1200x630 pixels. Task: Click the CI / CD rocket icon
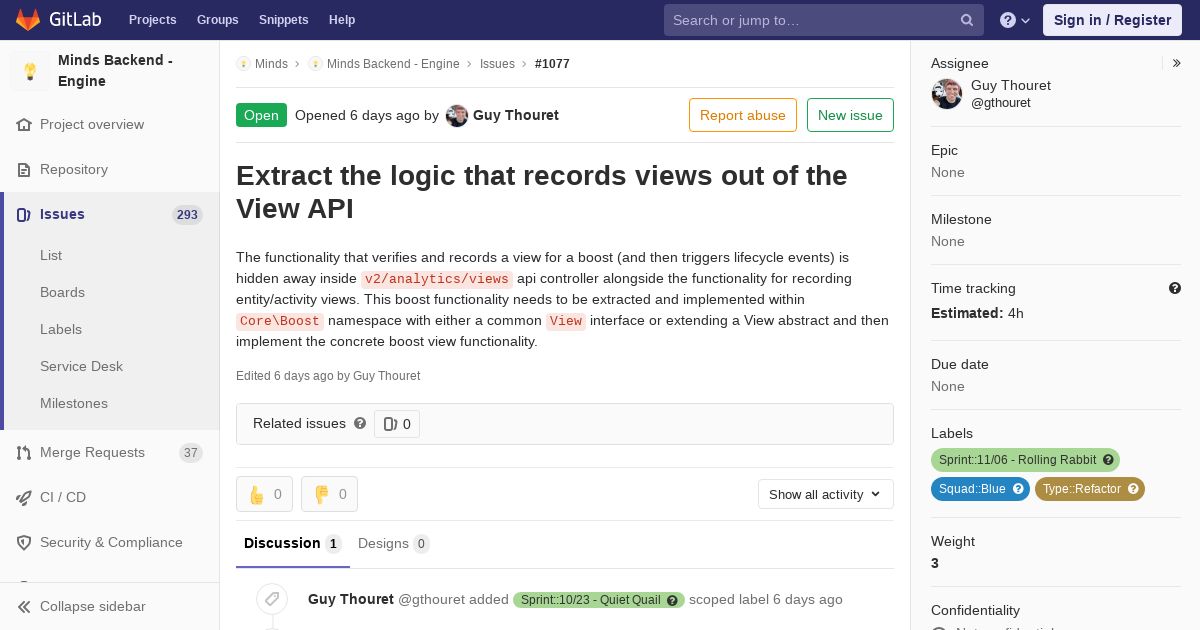coord(24,498)
